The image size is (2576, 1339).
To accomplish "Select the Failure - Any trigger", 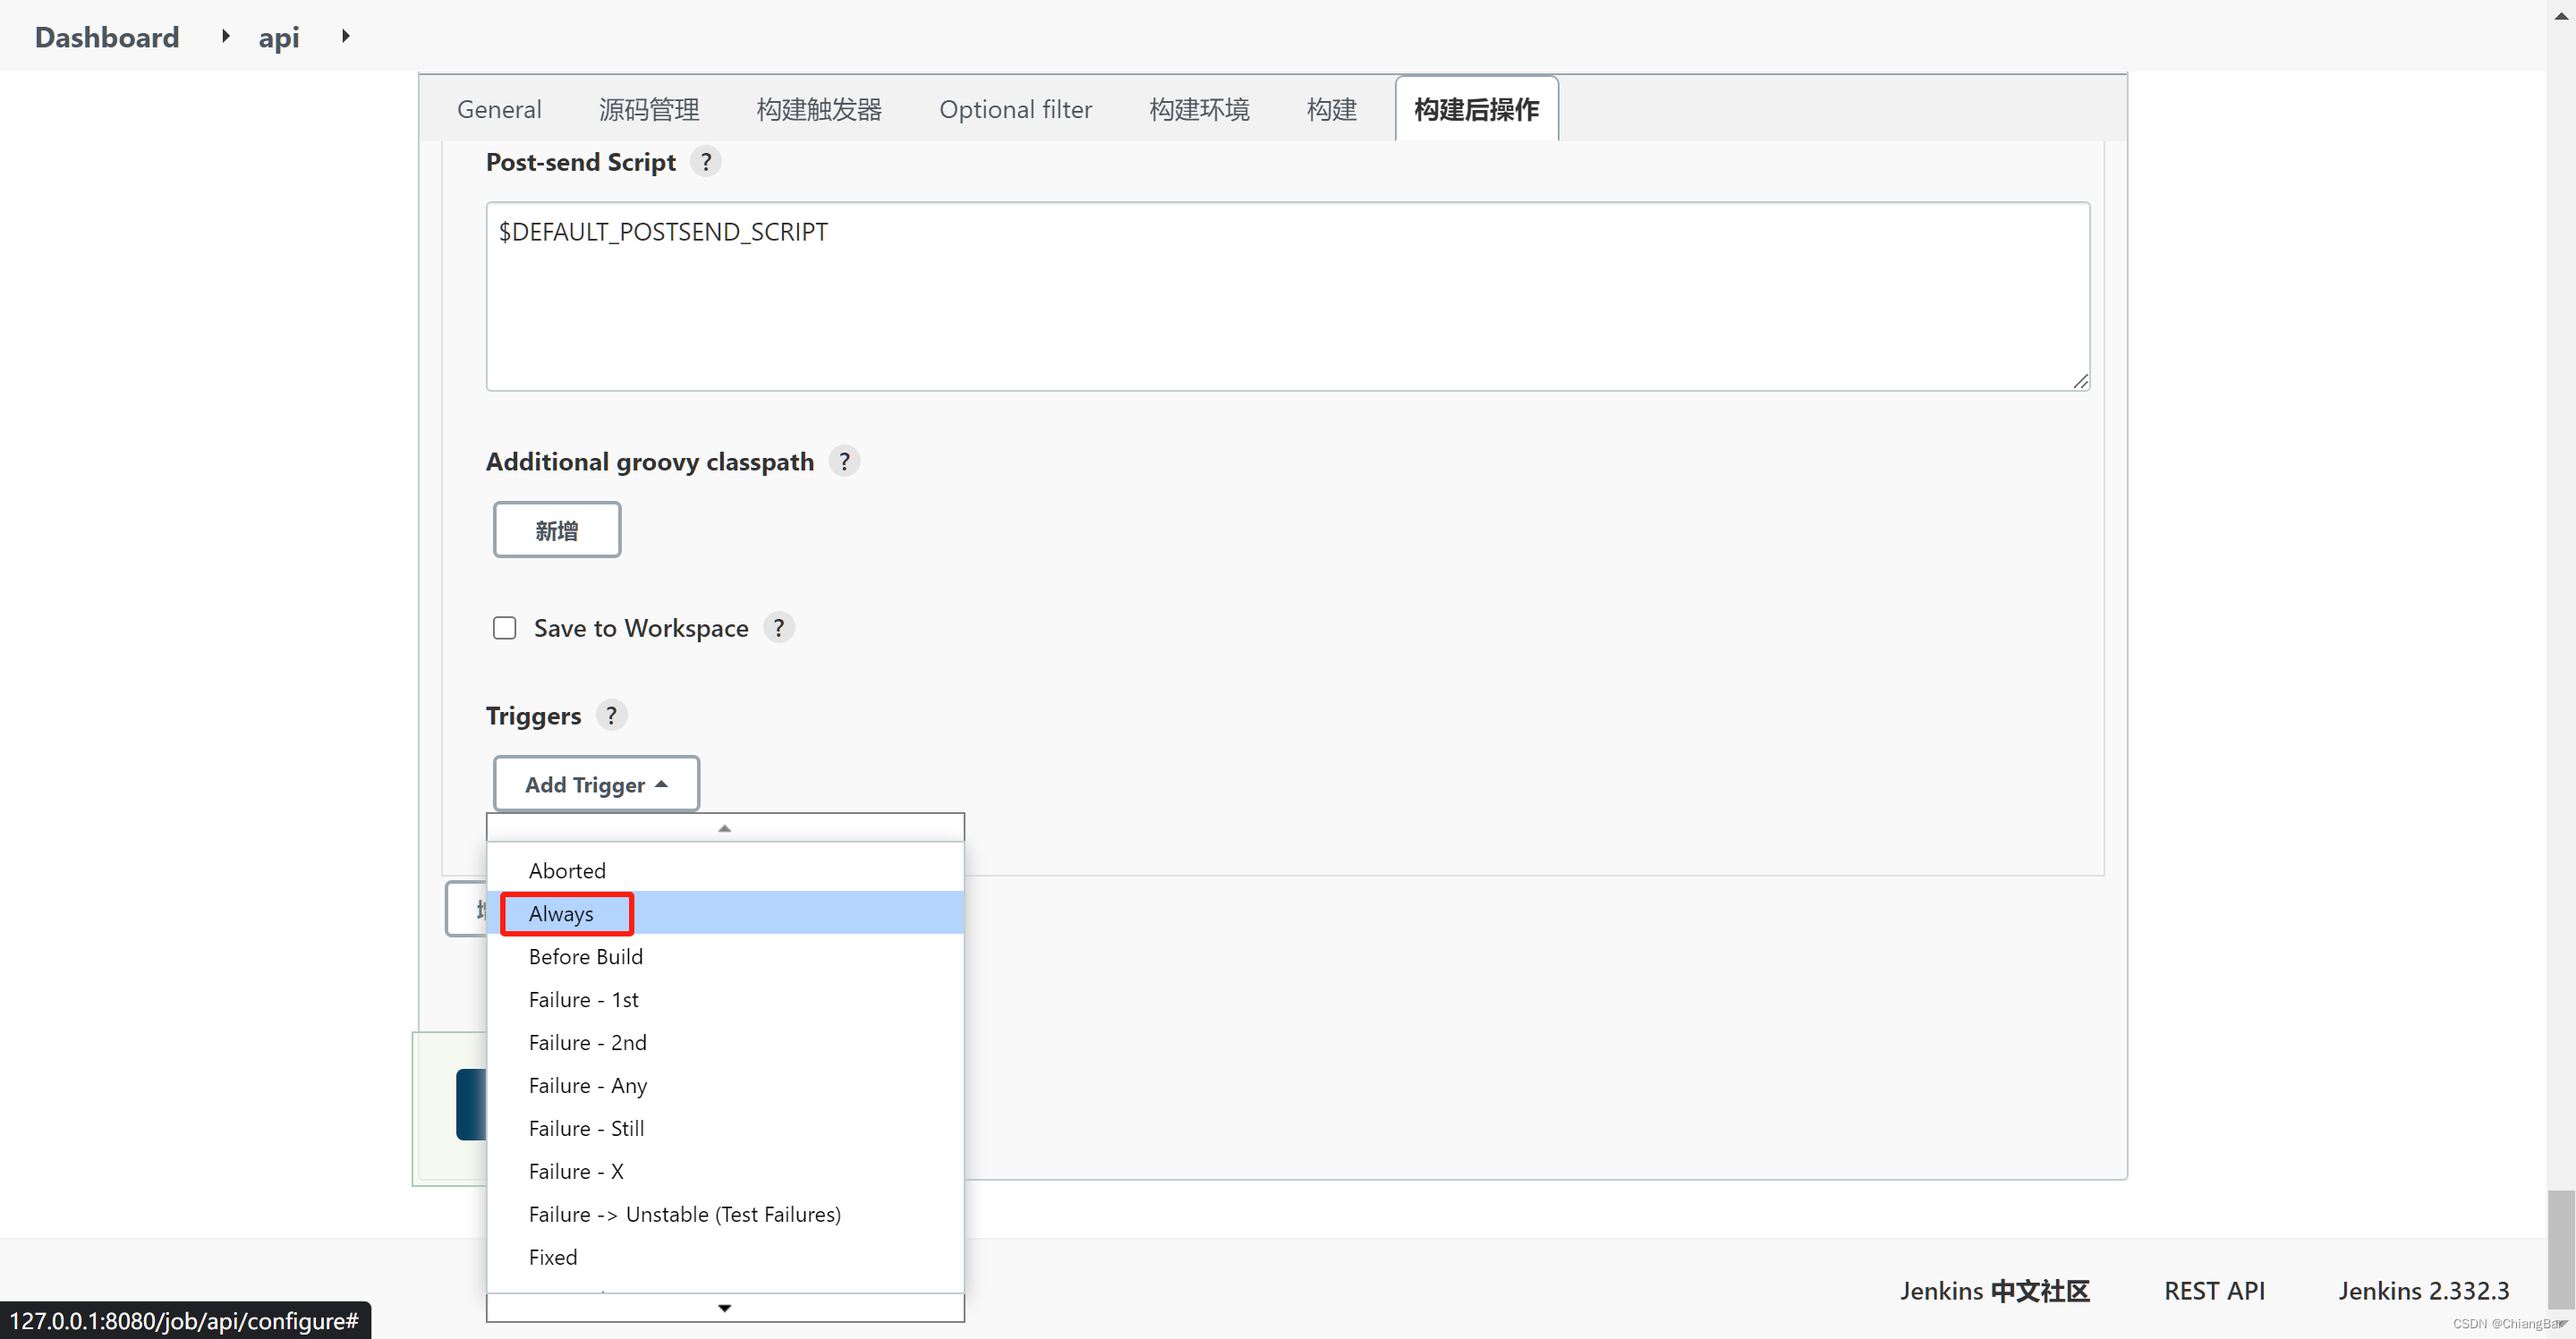I will 725,1085.
